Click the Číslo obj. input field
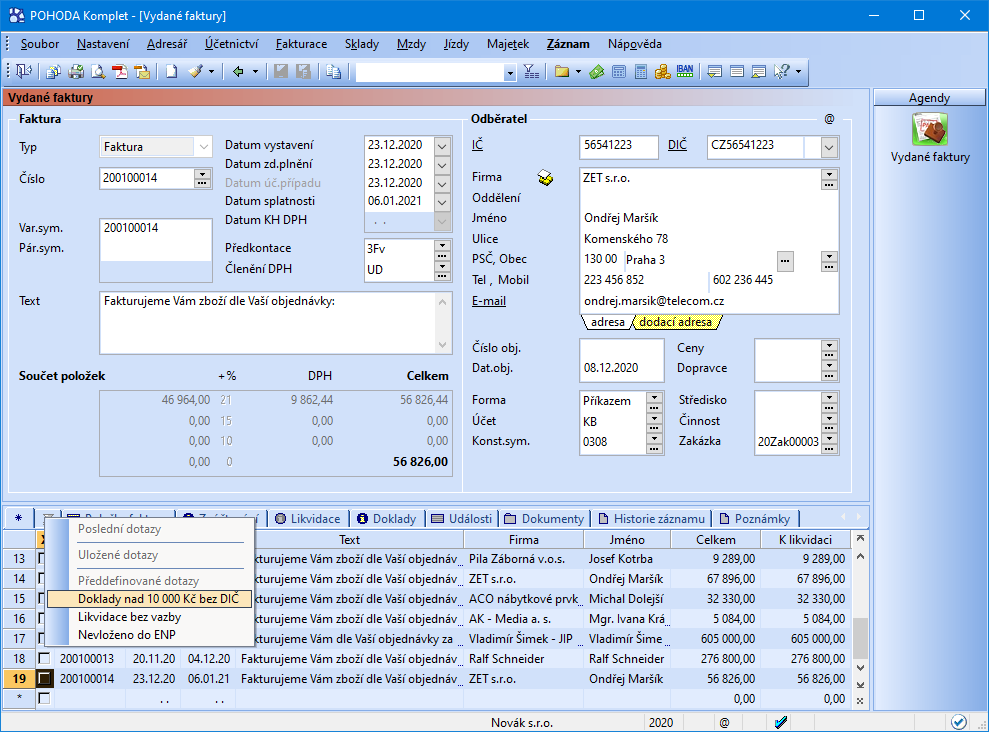This screenshot has height=732, width=989. click(621, 348)
